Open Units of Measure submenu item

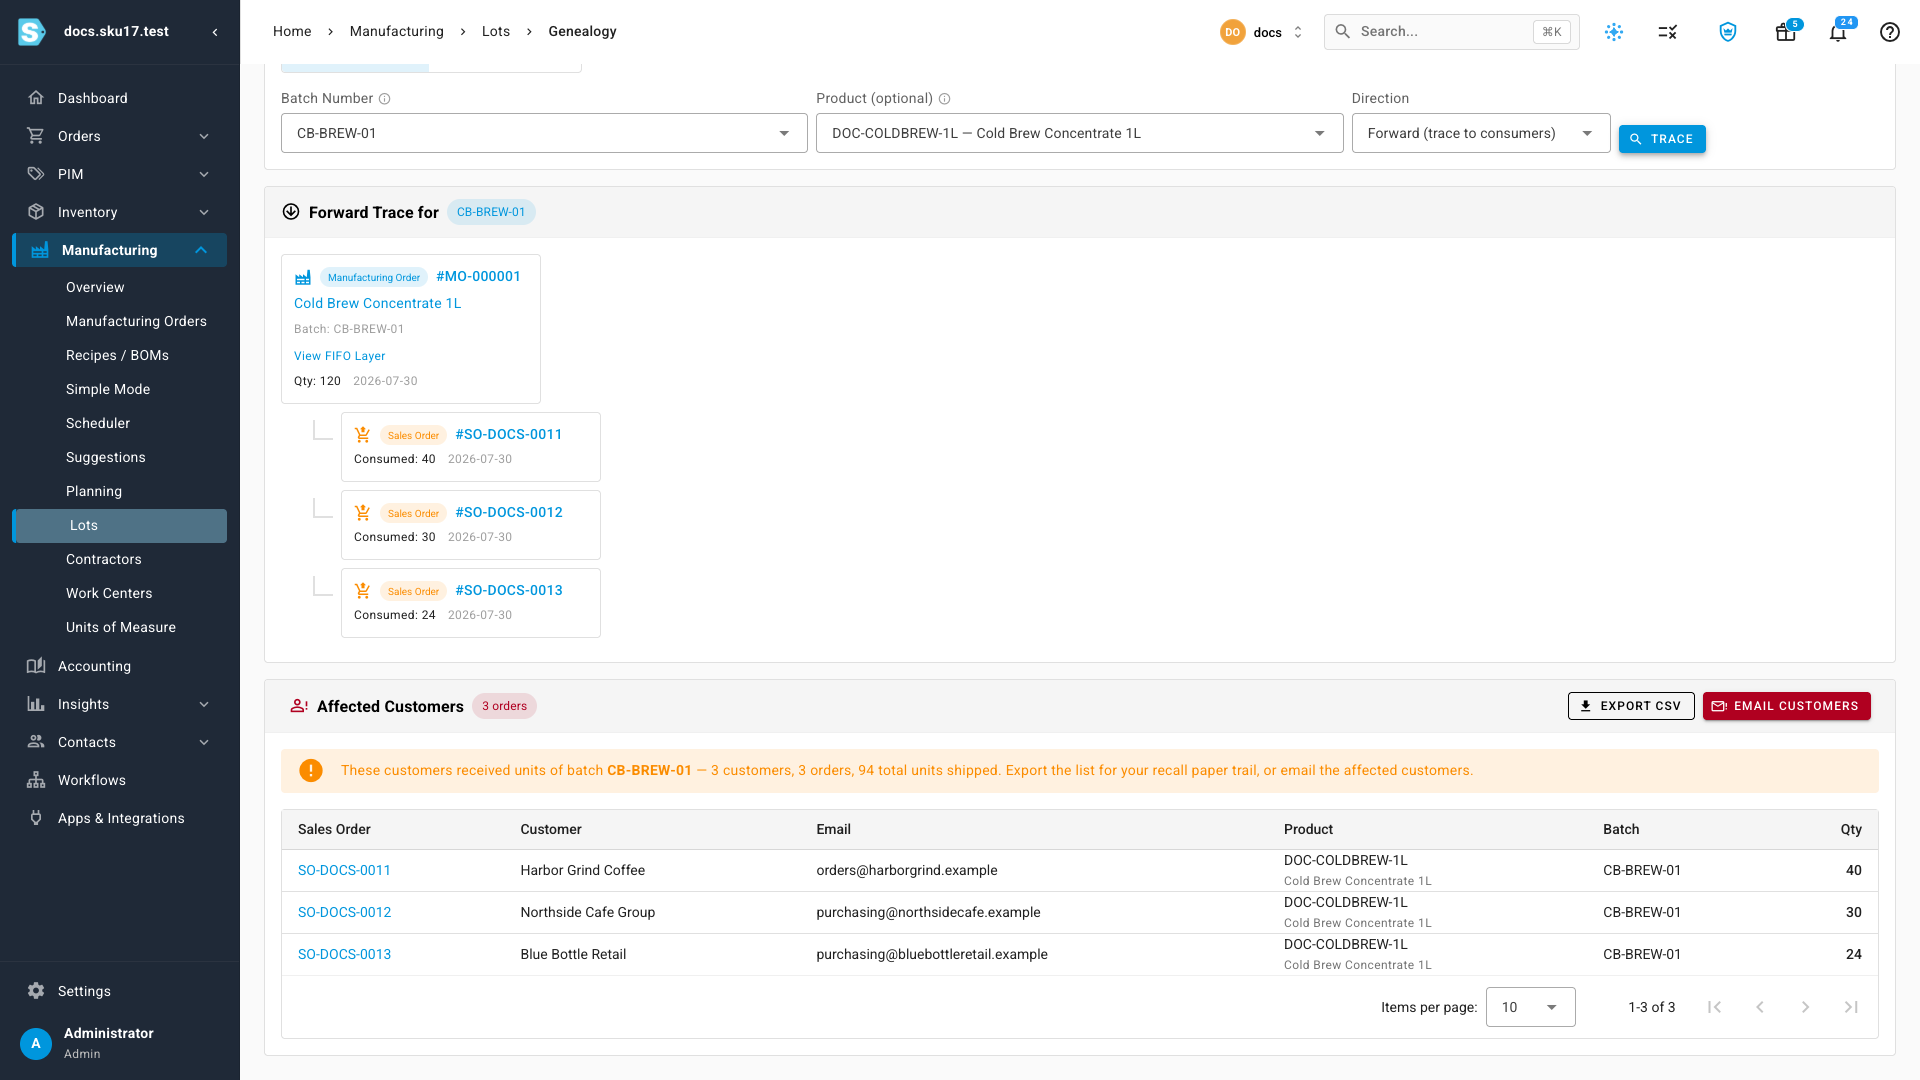[x=120, y=627]
